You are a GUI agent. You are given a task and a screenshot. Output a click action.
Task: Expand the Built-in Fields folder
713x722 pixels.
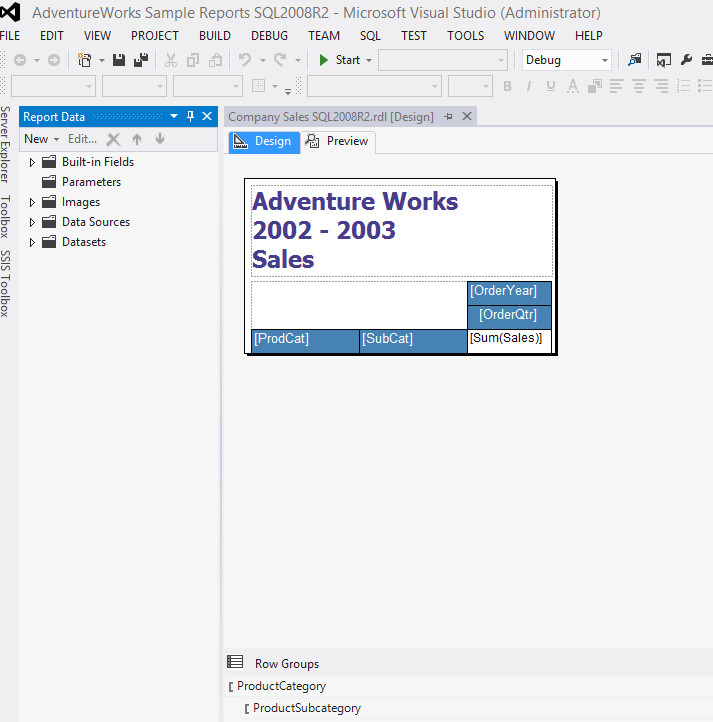tap(32, 162)
